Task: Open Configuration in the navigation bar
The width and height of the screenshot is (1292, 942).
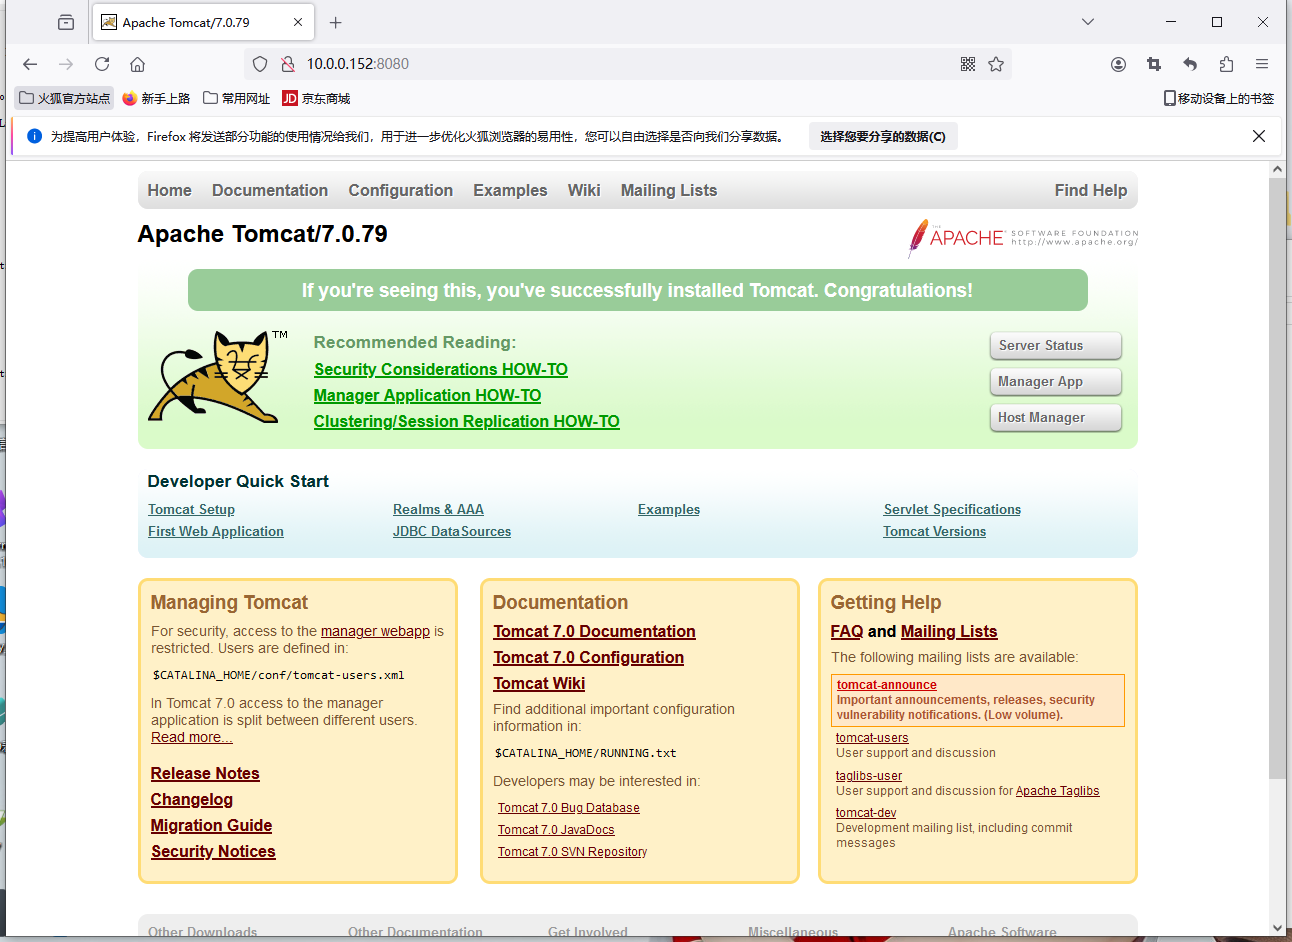Action: coord(400,190)
